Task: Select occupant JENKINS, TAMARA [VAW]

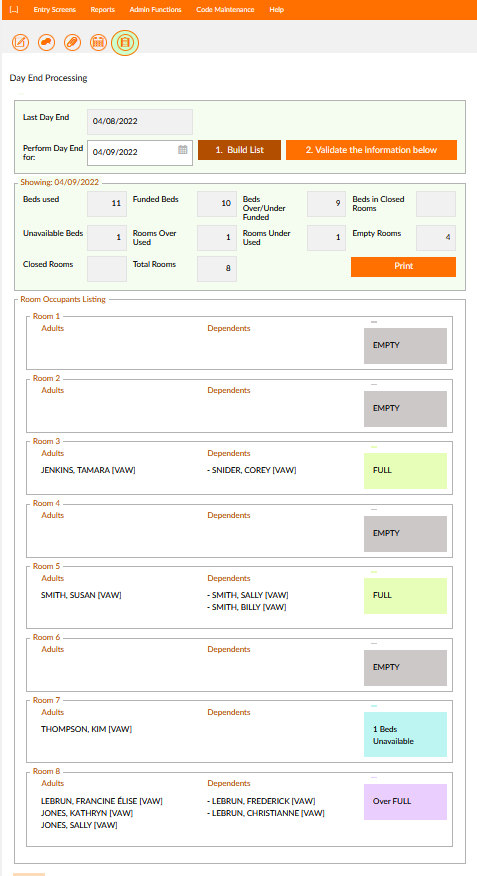Action: (88, 470)
